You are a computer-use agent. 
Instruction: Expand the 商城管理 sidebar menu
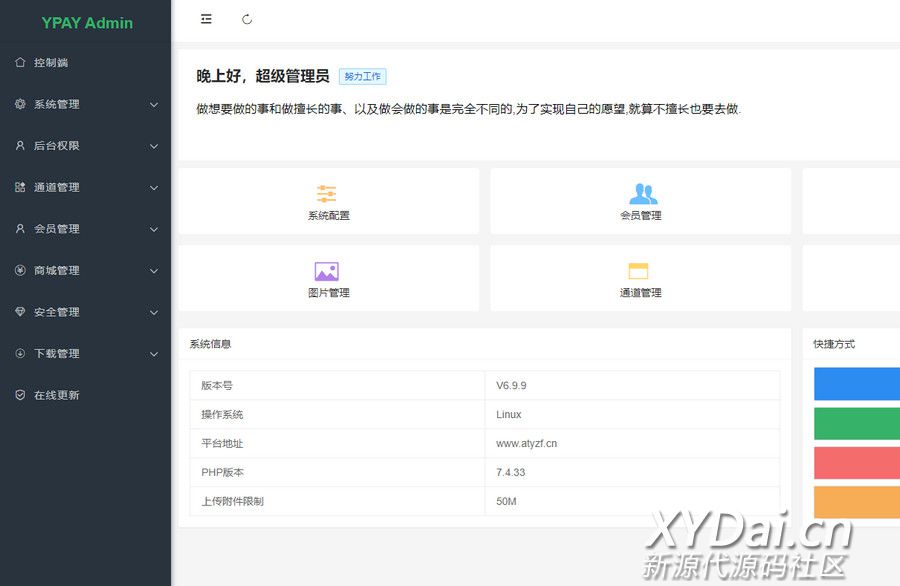[x=85, y=270]
